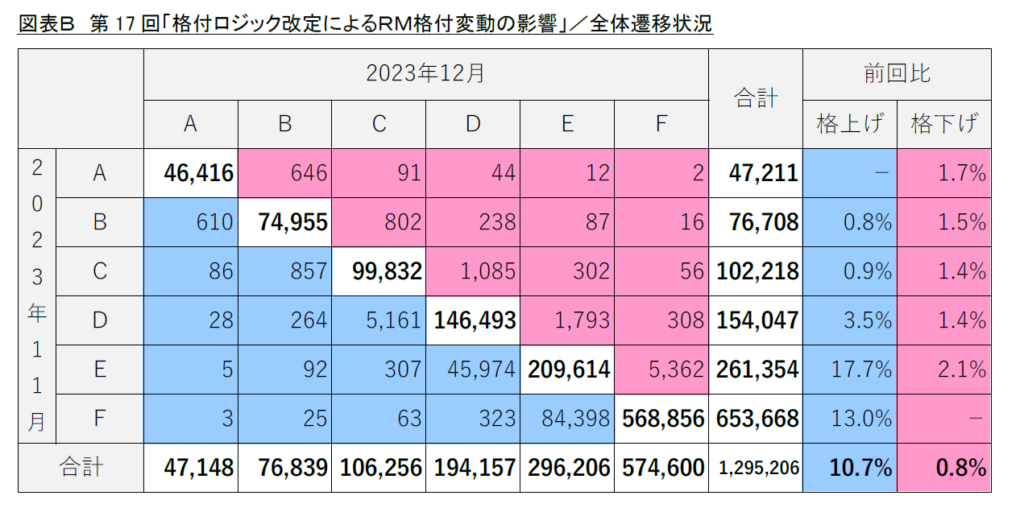
Task: Select the vertical 2023年11月 row group label
Action: click(x=37, y=296)
